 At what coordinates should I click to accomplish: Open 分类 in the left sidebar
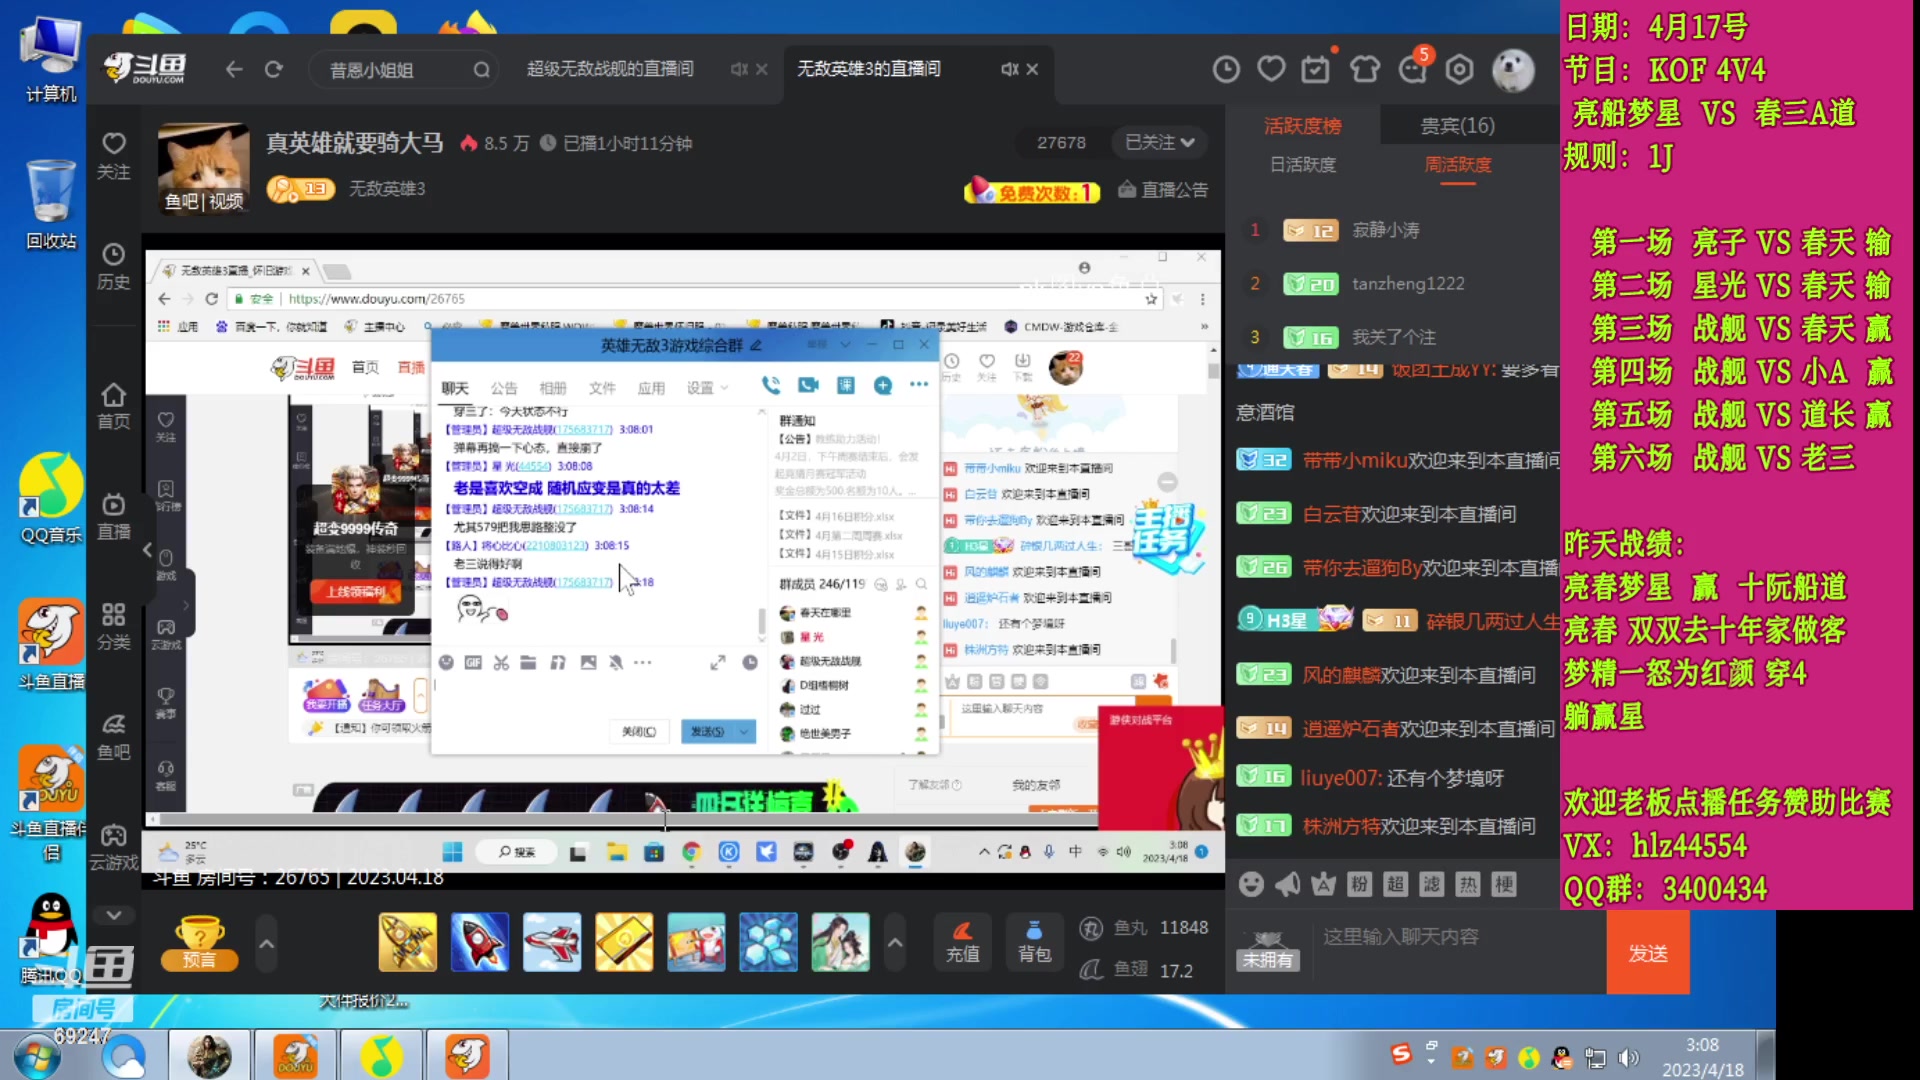pos(114,627)
